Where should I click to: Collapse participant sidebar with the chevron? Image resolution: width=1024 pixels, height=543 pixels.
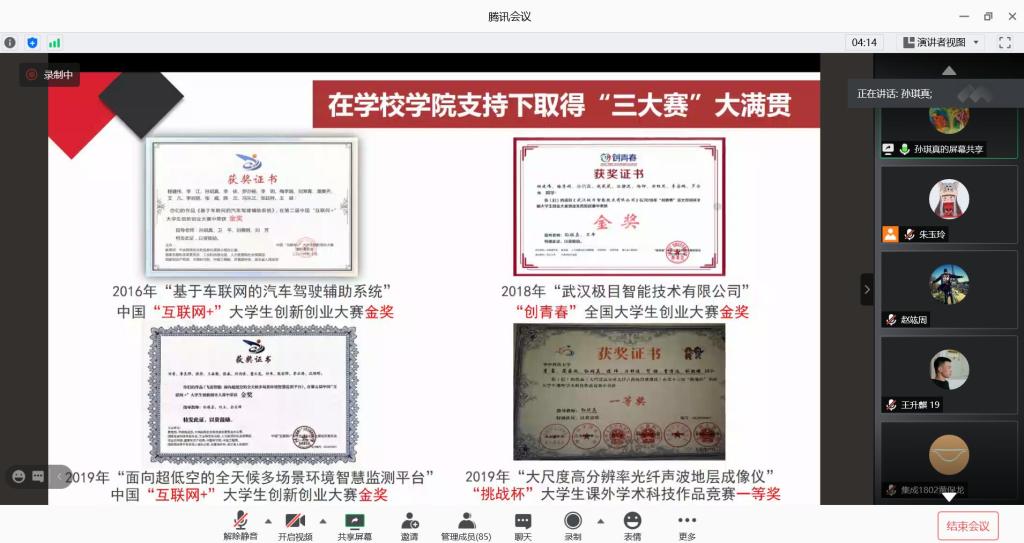pyautogui.click(x=867, y=289)
